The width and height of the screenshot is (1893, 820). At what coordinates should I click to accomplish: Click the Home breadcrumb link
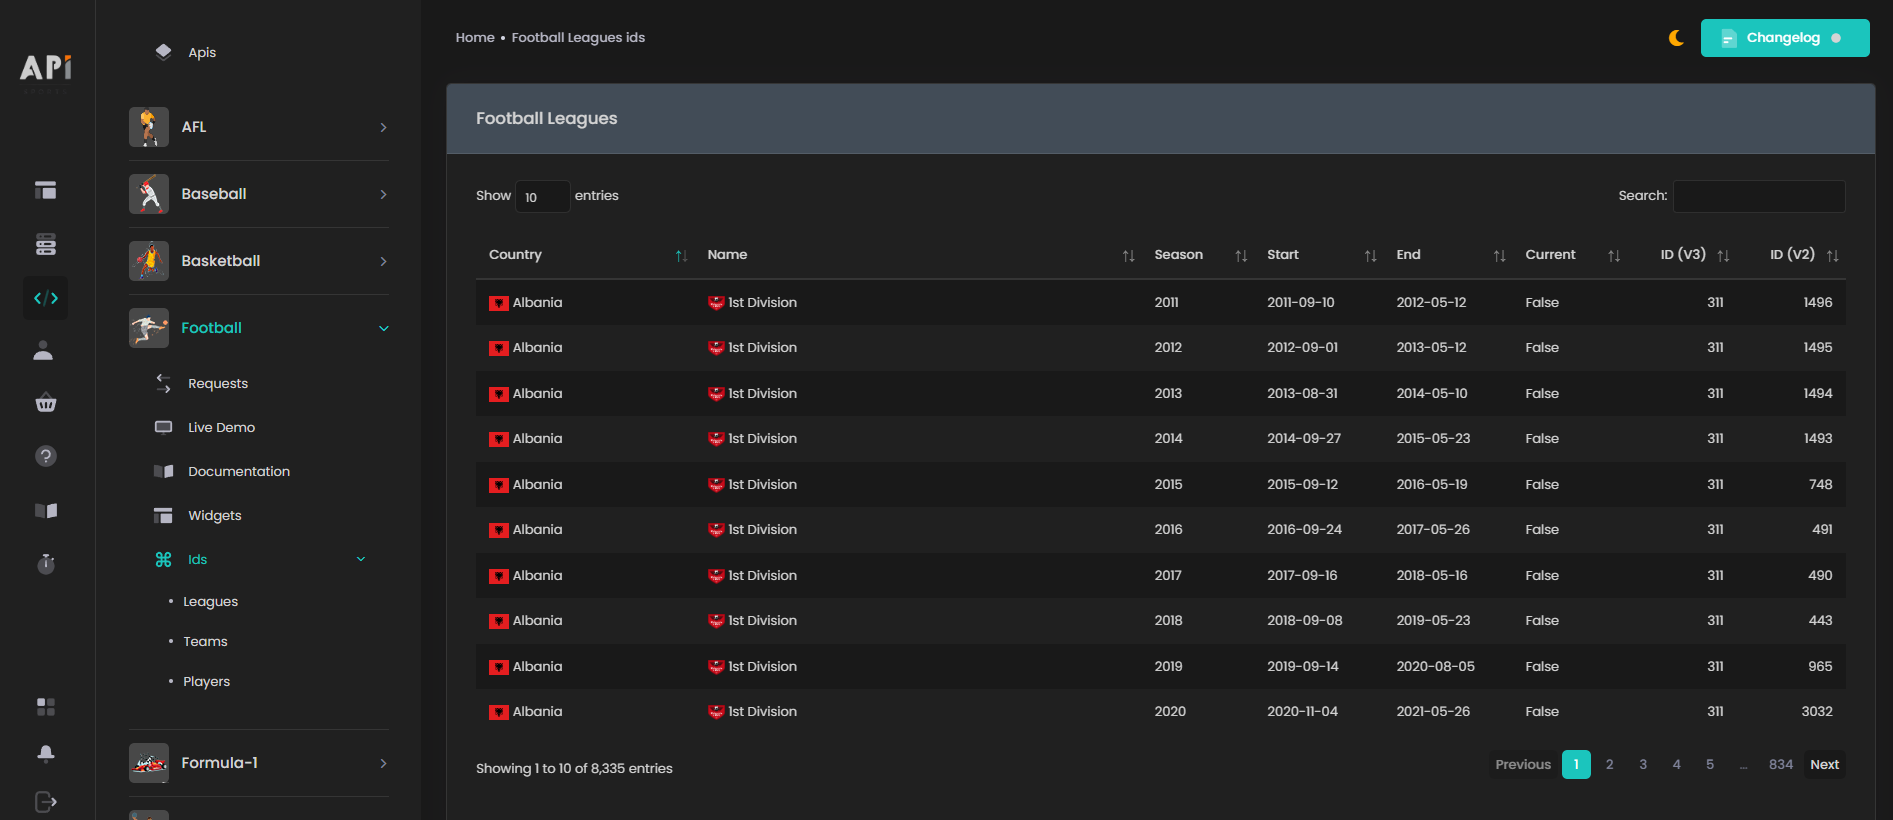[x=475, y=37]
